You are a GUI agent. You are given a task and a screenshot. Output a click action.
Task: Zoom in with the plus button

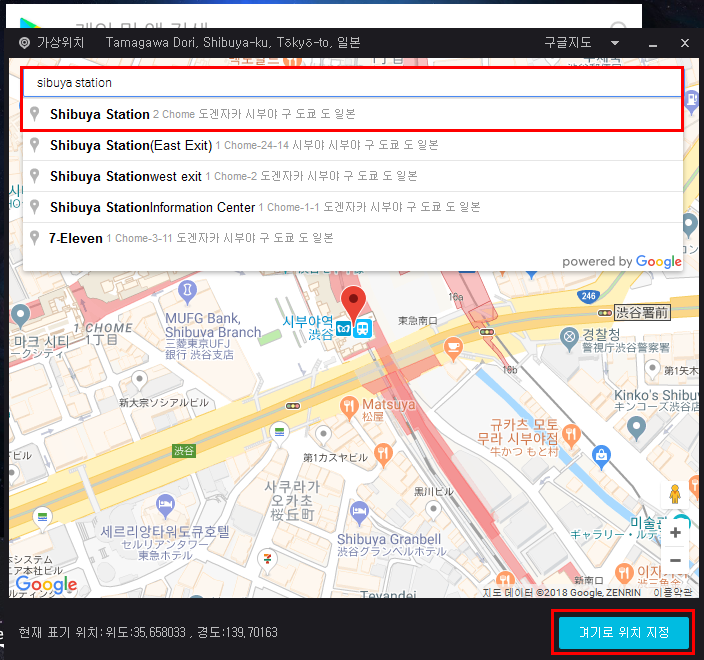pos(675,533)
